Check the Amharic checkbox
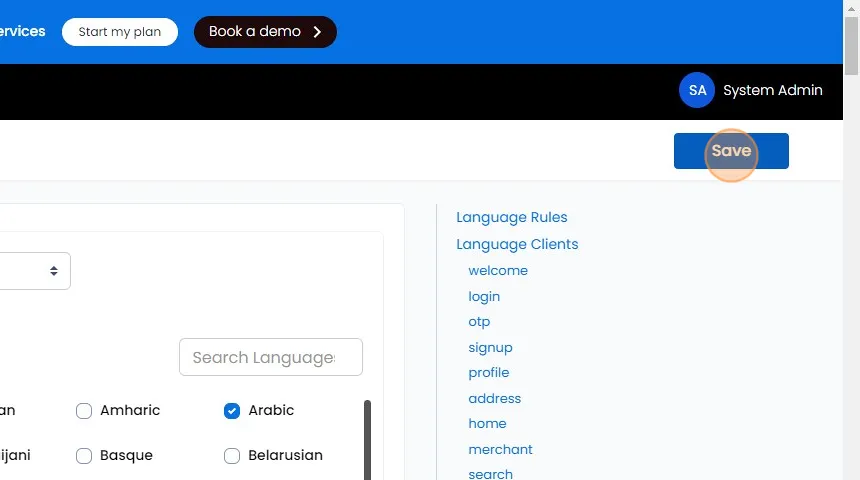This screenshot has width=860, height=480. coord(84,410)
